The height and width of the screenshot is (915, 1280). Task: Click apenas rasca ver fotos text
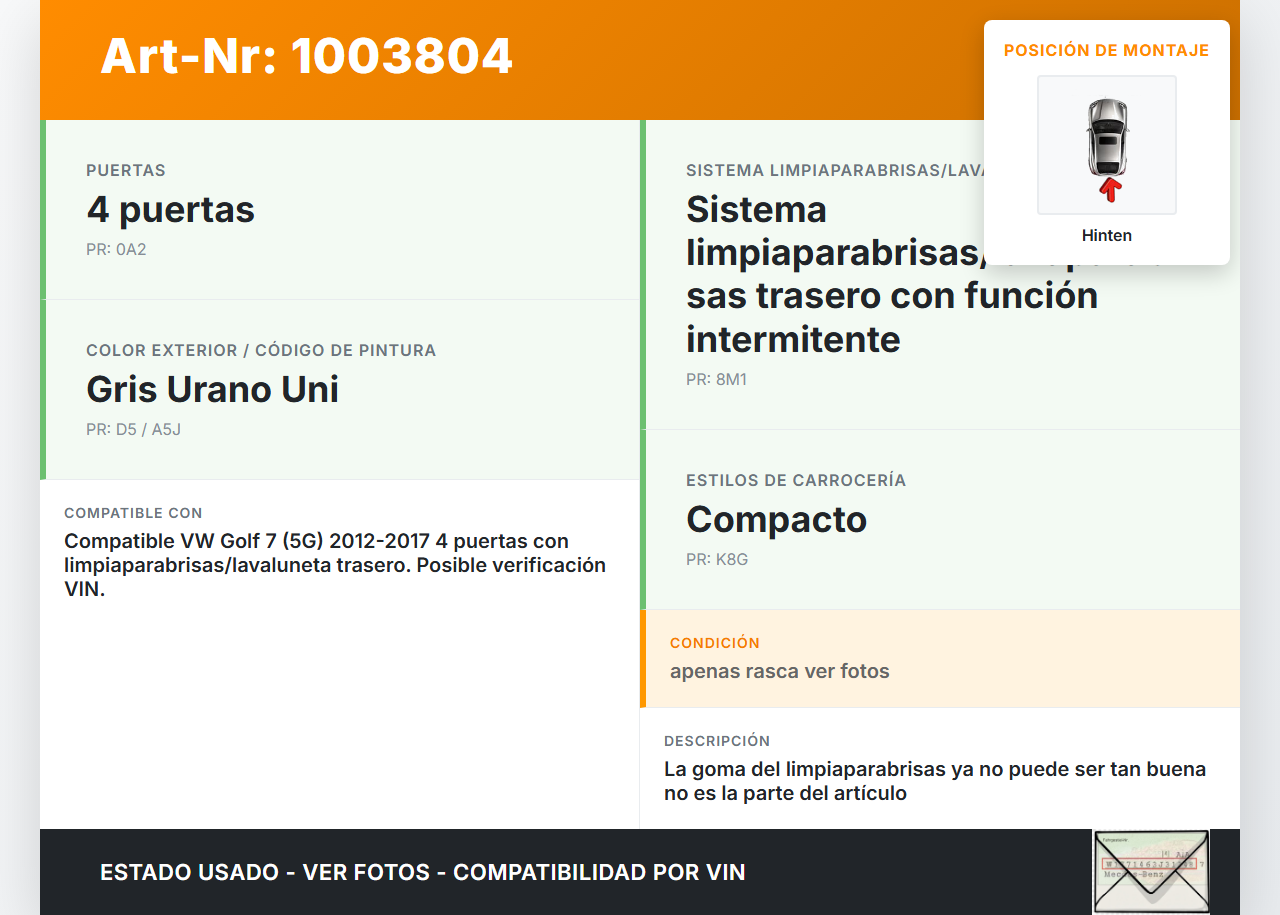pos(780,671)
